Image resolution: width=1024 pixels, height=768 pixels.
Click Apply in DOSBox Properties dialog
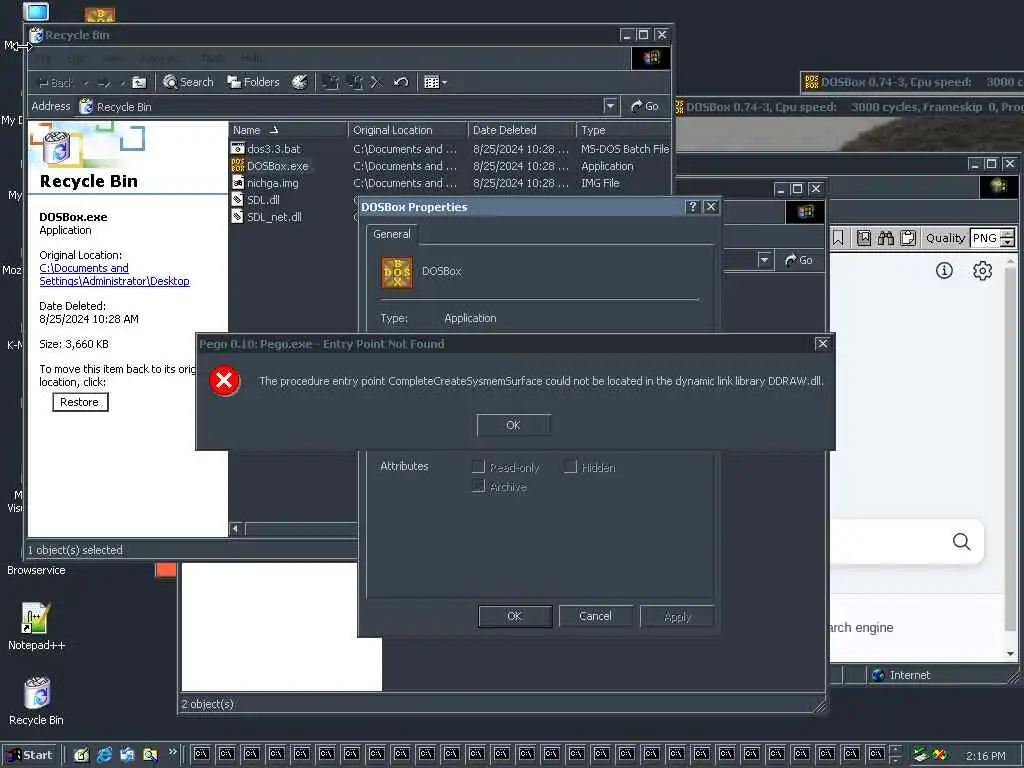(x=677, y=616)
